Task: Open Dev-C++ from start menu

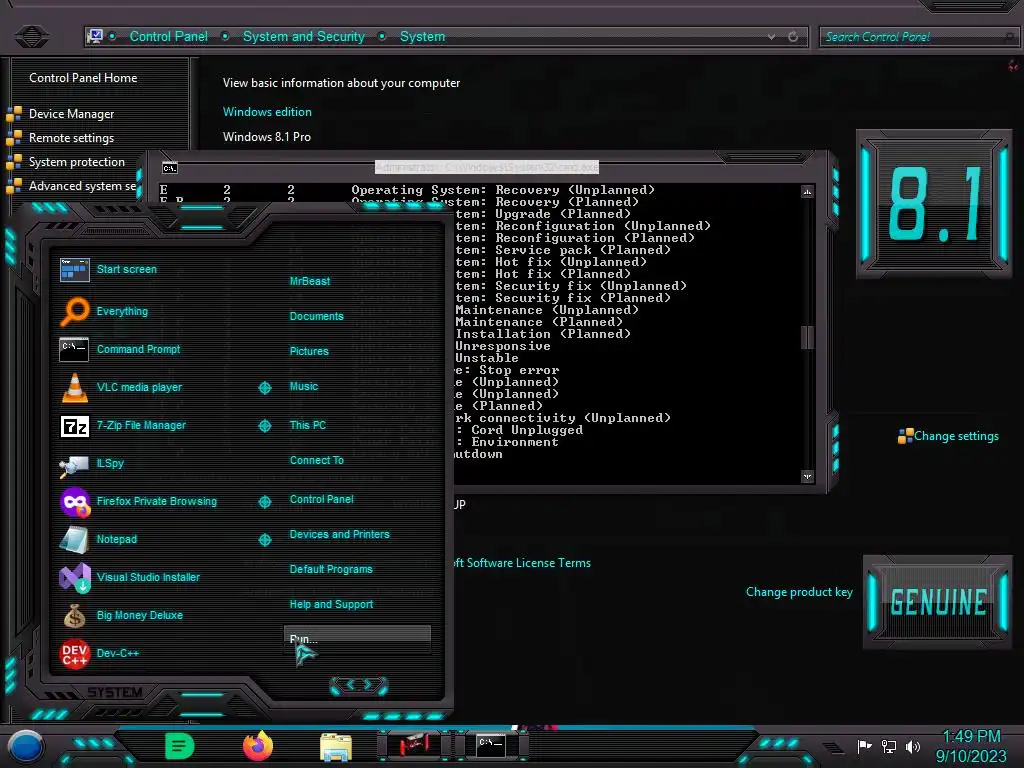Action: pos(99,653)
